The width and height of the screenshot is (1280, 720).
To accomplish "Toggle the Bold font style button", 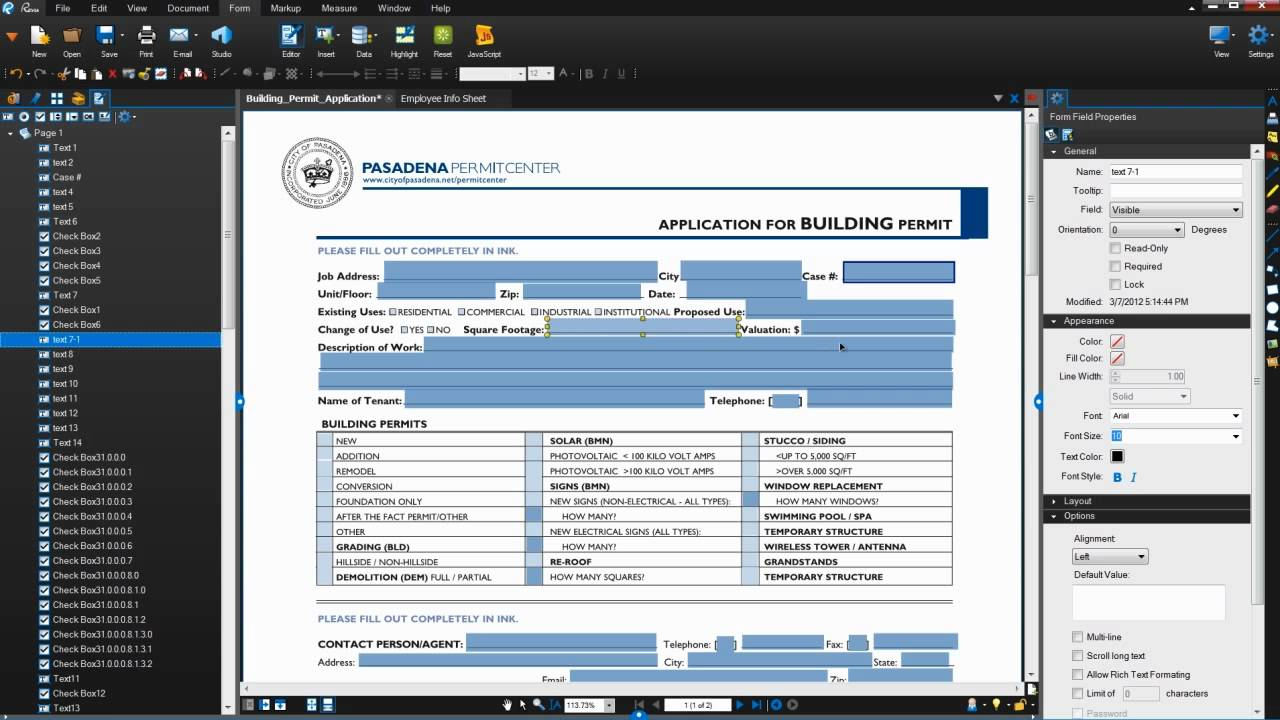I will (x=1117, y=477).
